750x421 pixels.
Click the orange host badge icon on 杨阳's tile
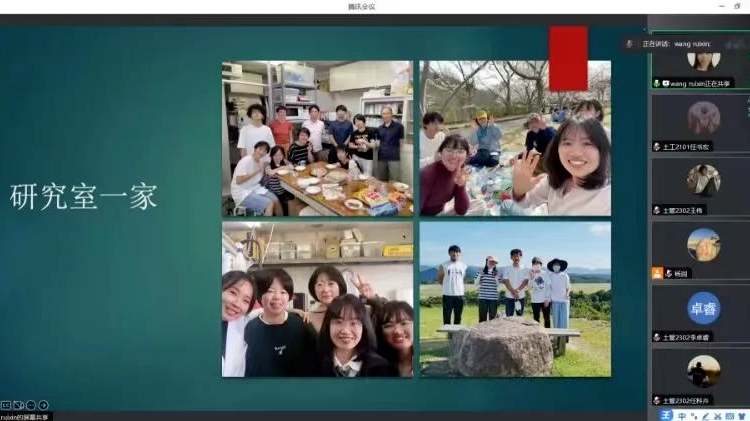[657, 273]
